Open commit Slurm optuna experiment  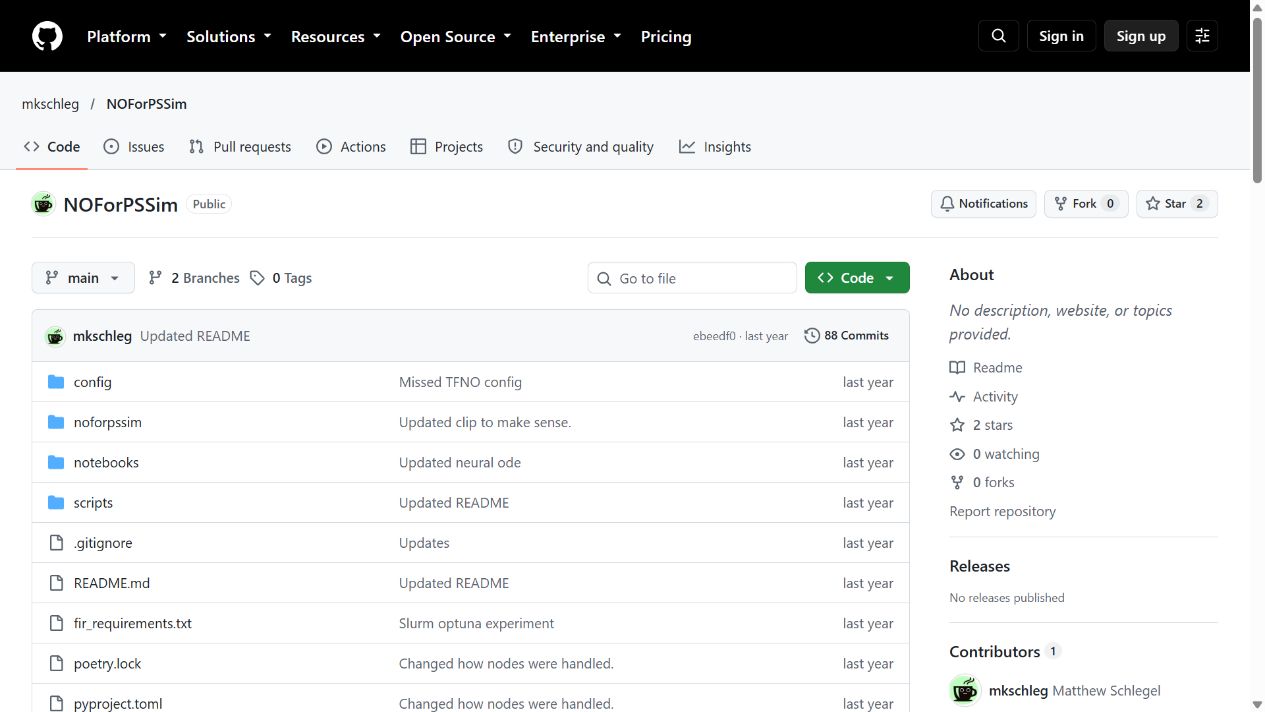tap(476, 623)
